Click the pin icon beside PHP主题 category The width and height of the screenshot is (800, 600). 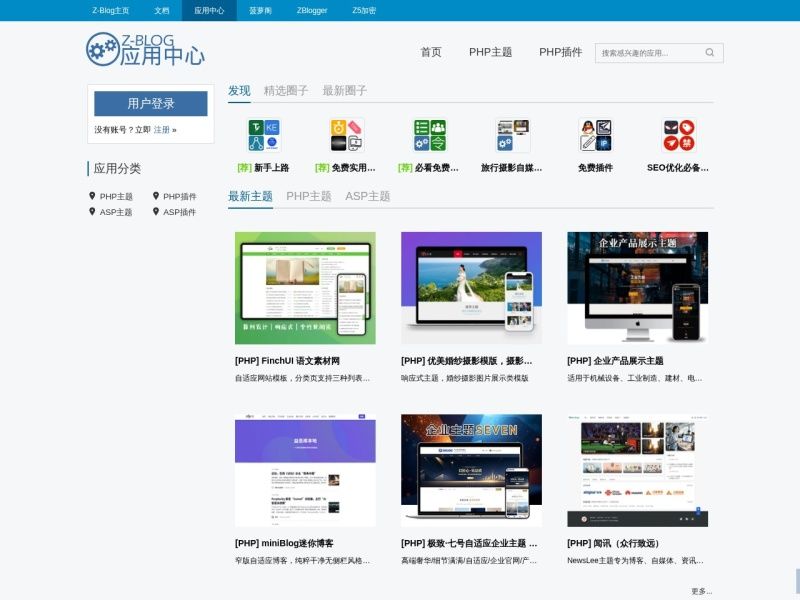(92, 196)
